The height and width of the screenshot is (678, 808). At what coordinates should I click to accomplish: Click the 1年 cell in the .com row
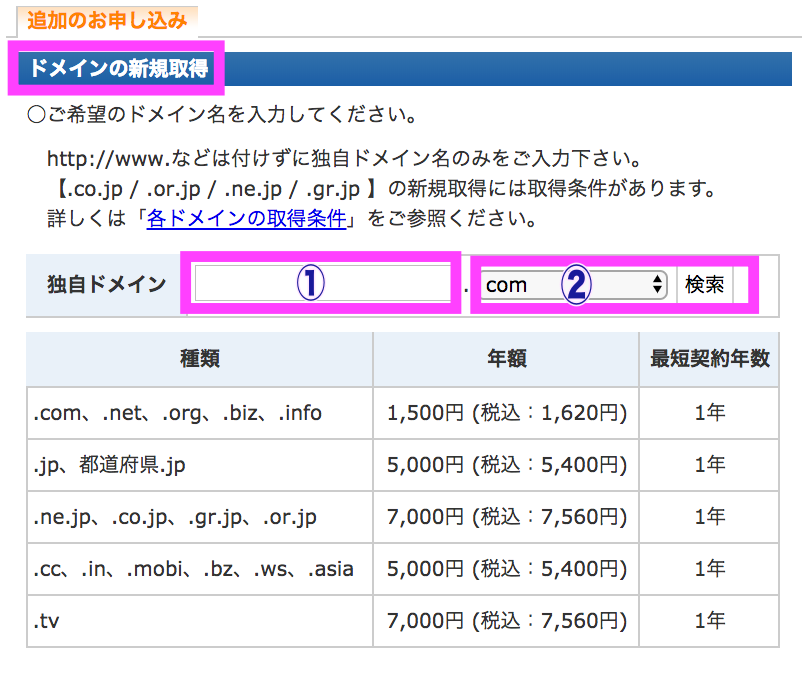710,413
